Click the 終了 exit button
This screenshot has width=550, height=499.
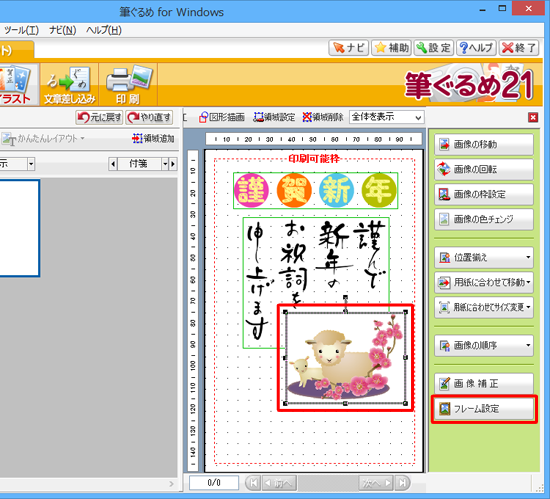519,48
